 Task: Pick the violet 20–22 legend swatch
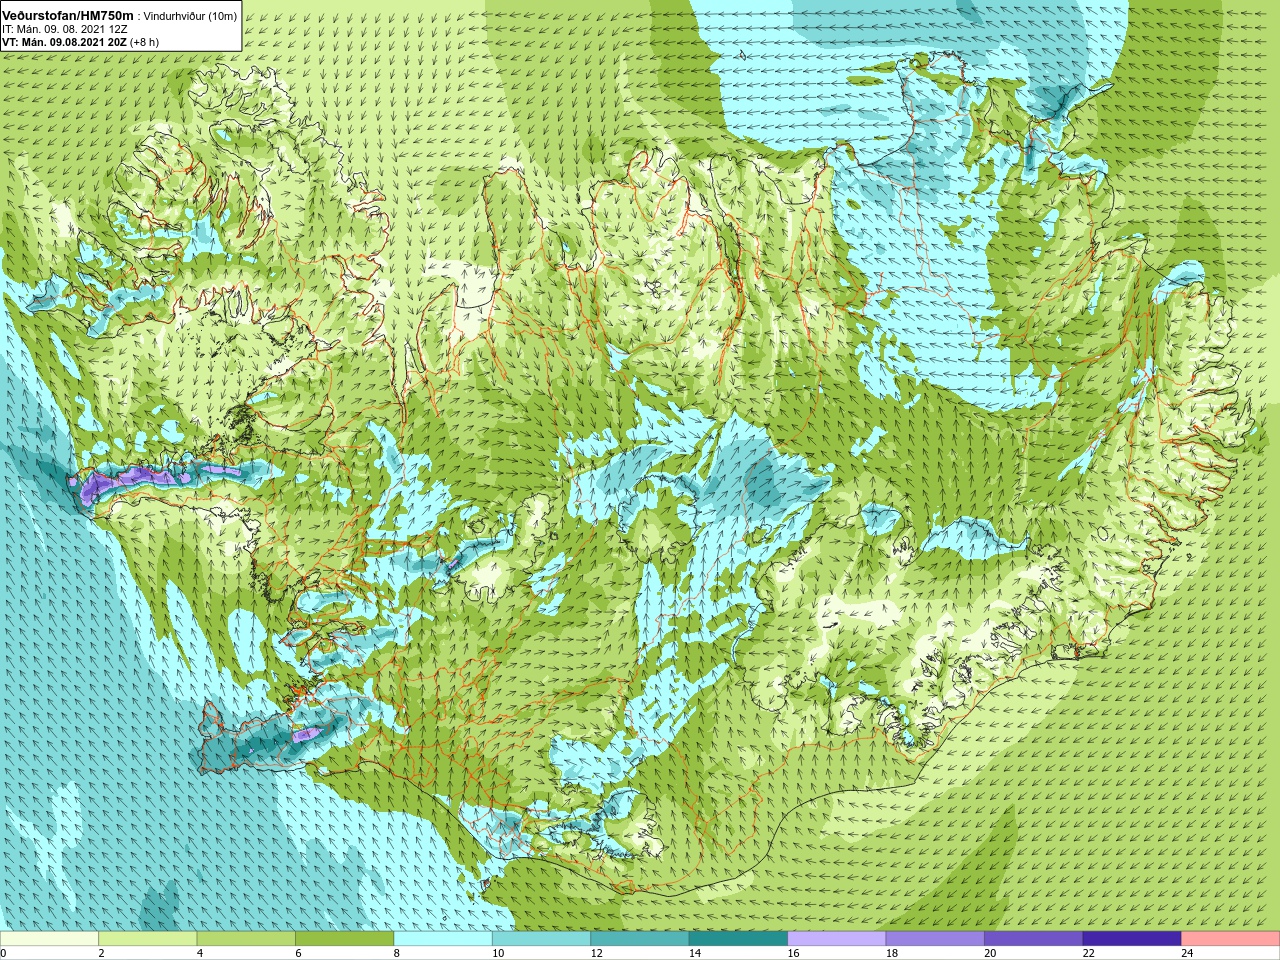[1034, 939]
